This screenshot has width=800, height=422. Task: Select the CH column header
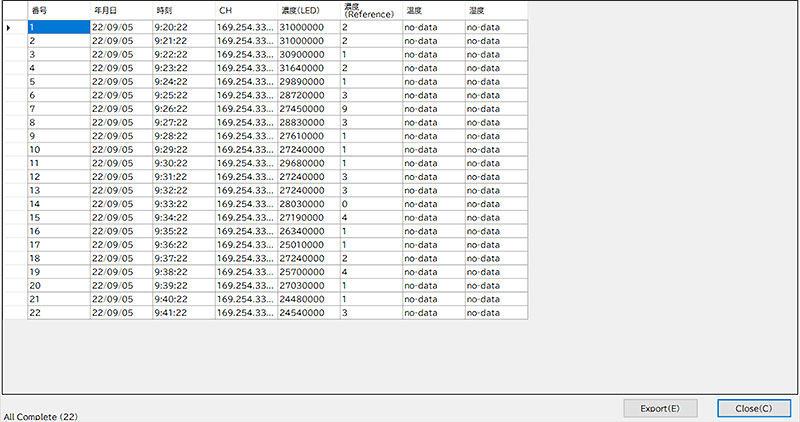(245, 10)
